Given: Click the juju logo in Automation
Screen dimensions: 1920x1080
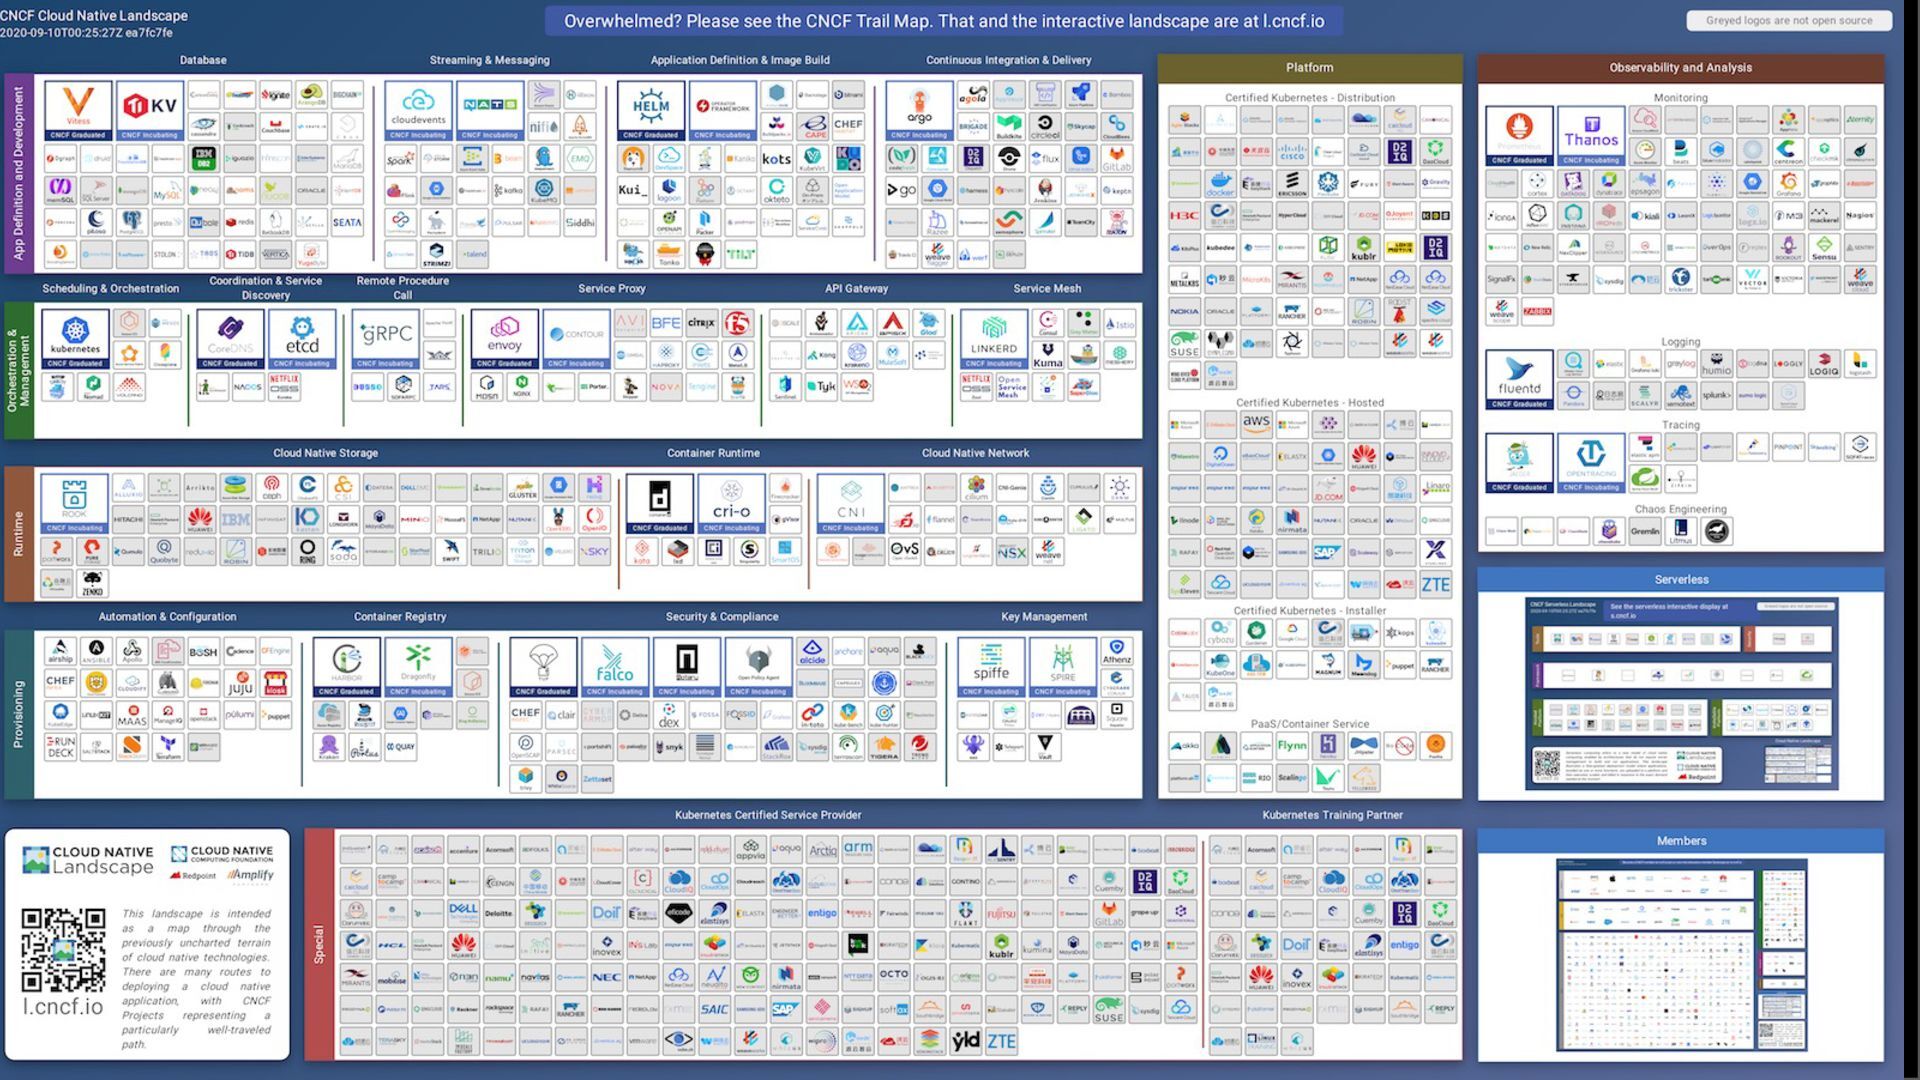Looking at the screenshot, I should (240, 685).
